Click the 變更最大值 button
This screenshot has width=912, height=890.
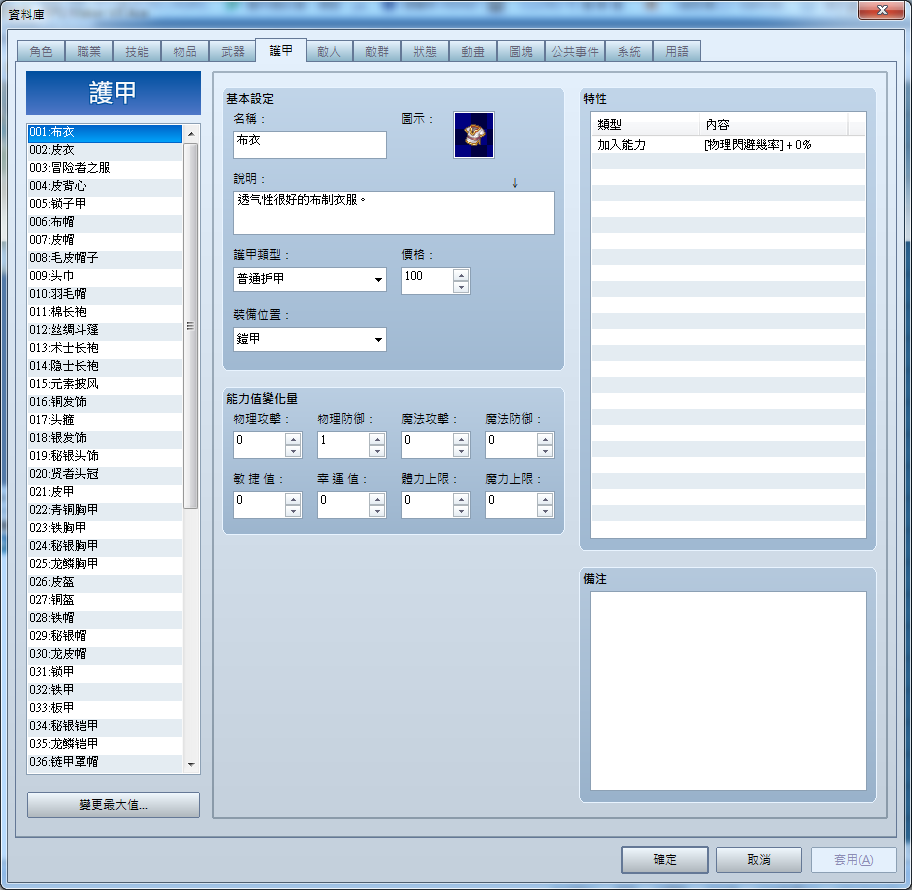[x=113, y=804]
